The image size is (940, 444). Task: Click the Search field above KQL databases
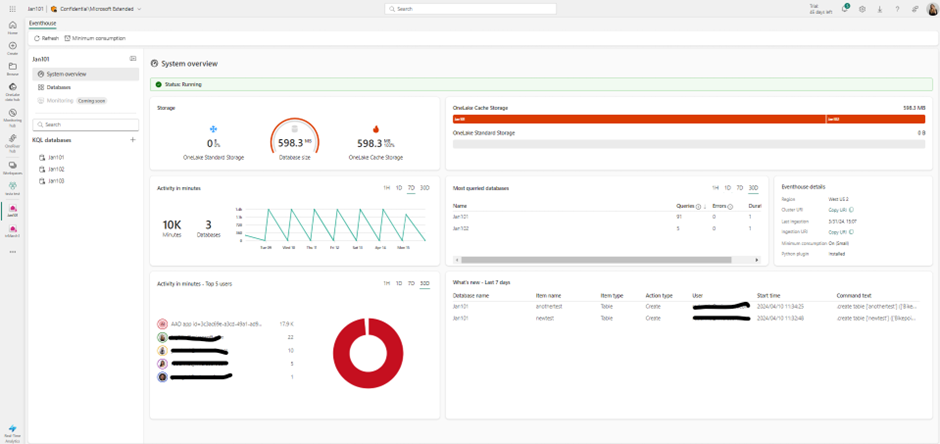(86, 124)
